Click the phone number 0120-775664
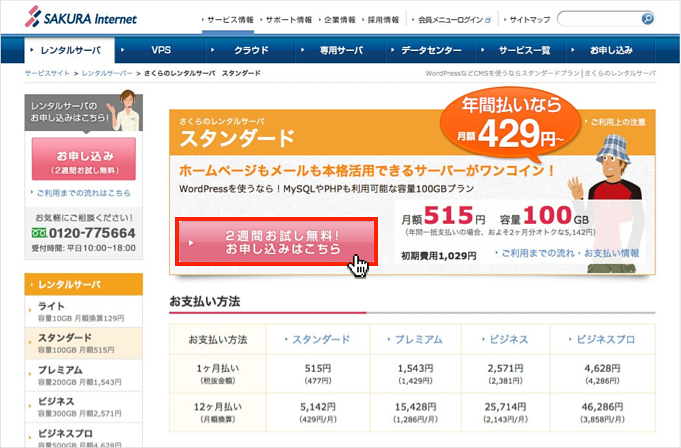The image size is (681, 448). click(x=92, y=233)
